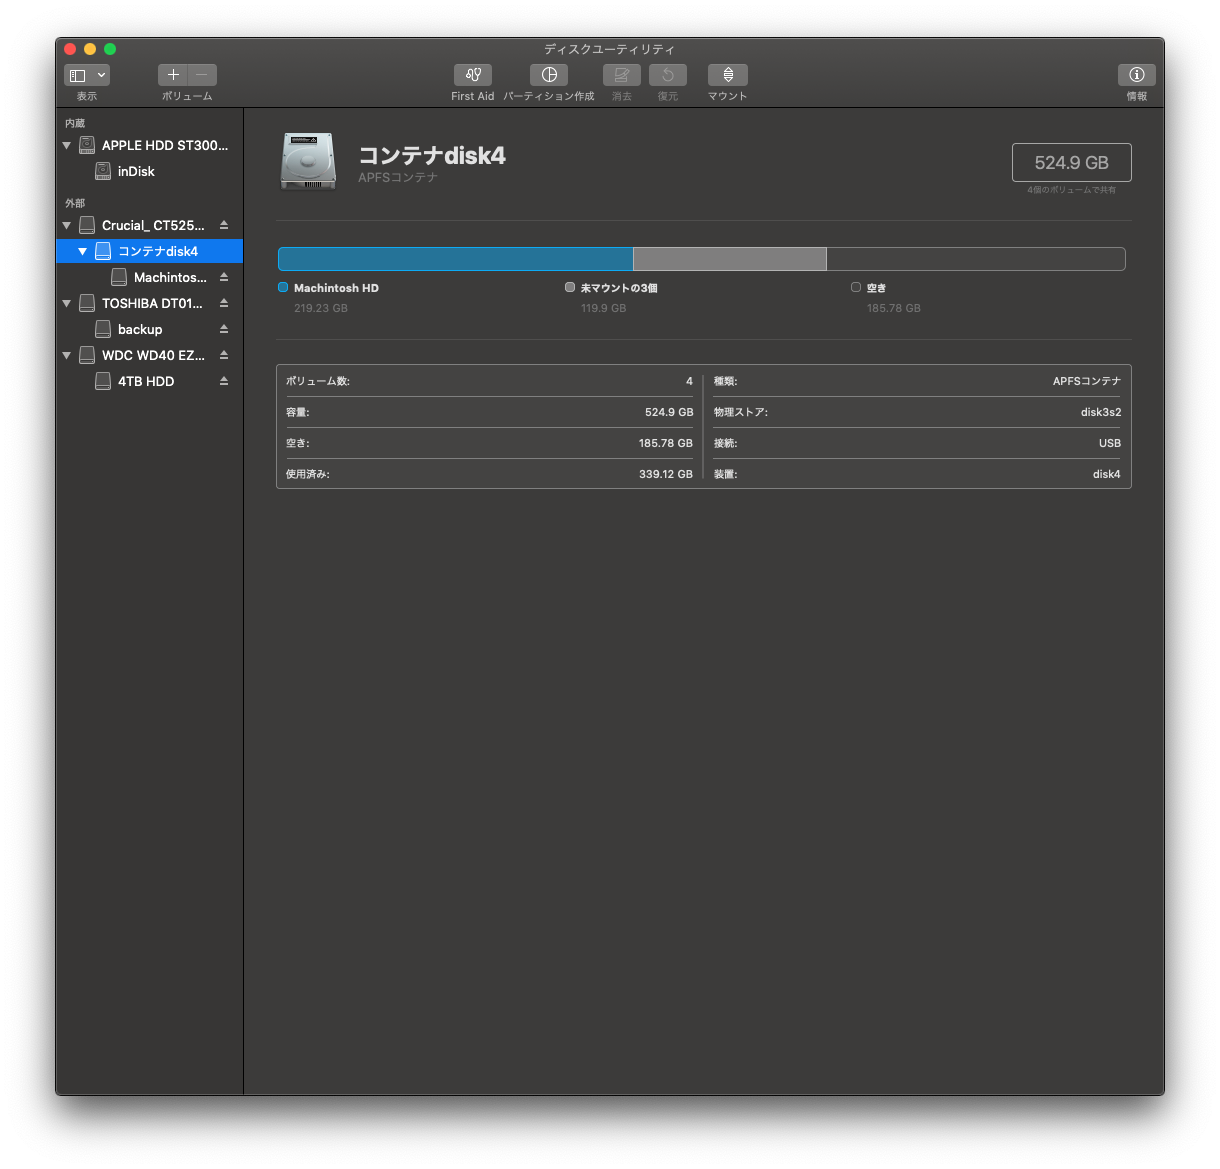The height and width of the screenshot is (1169, 1220).
Task: Click the Erase (消去) toolbar icon
Action: (622, 75)
